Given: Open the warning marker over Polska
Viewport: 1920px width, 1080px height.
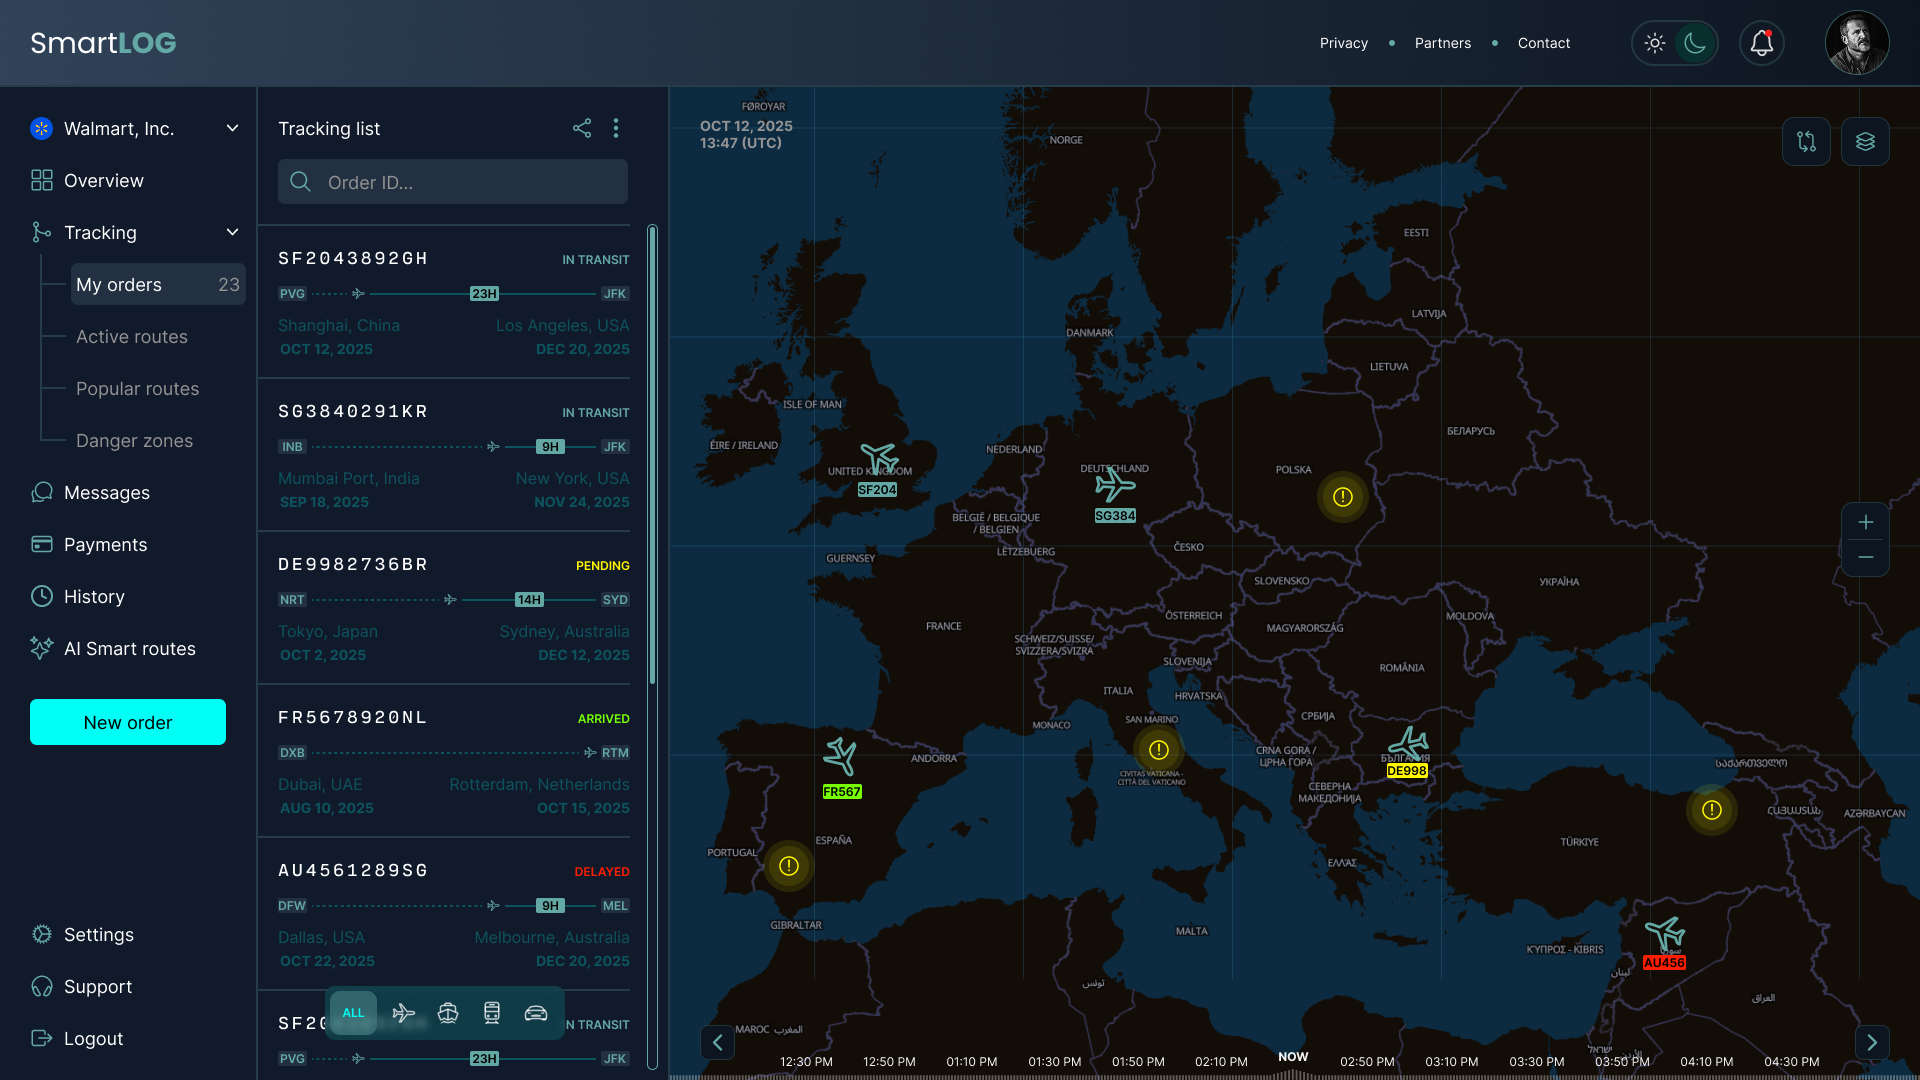Looking at the screenshot, I should [x=1343, y=497].
